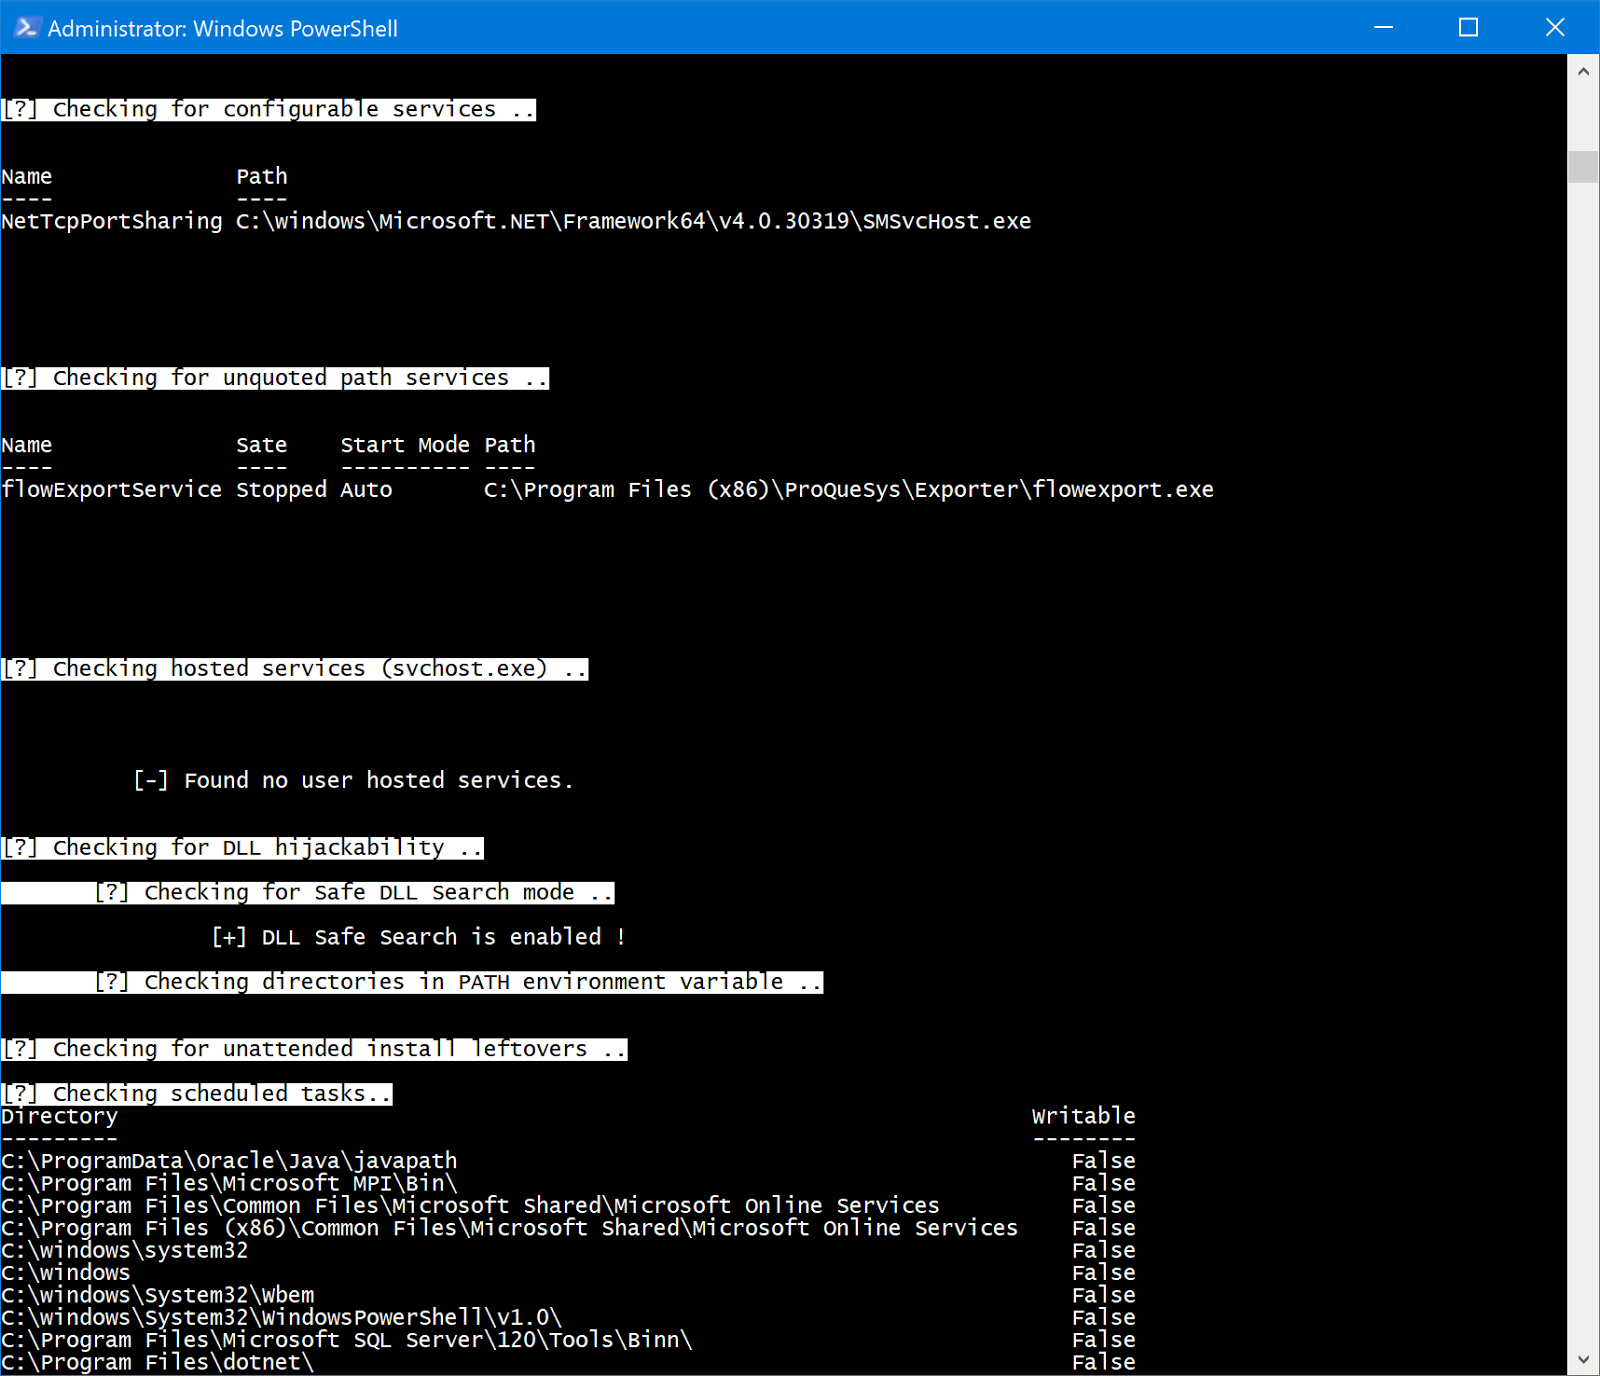Click the 'Found no user hosted services' message
1600x1376 pixels.
point(352,780)
